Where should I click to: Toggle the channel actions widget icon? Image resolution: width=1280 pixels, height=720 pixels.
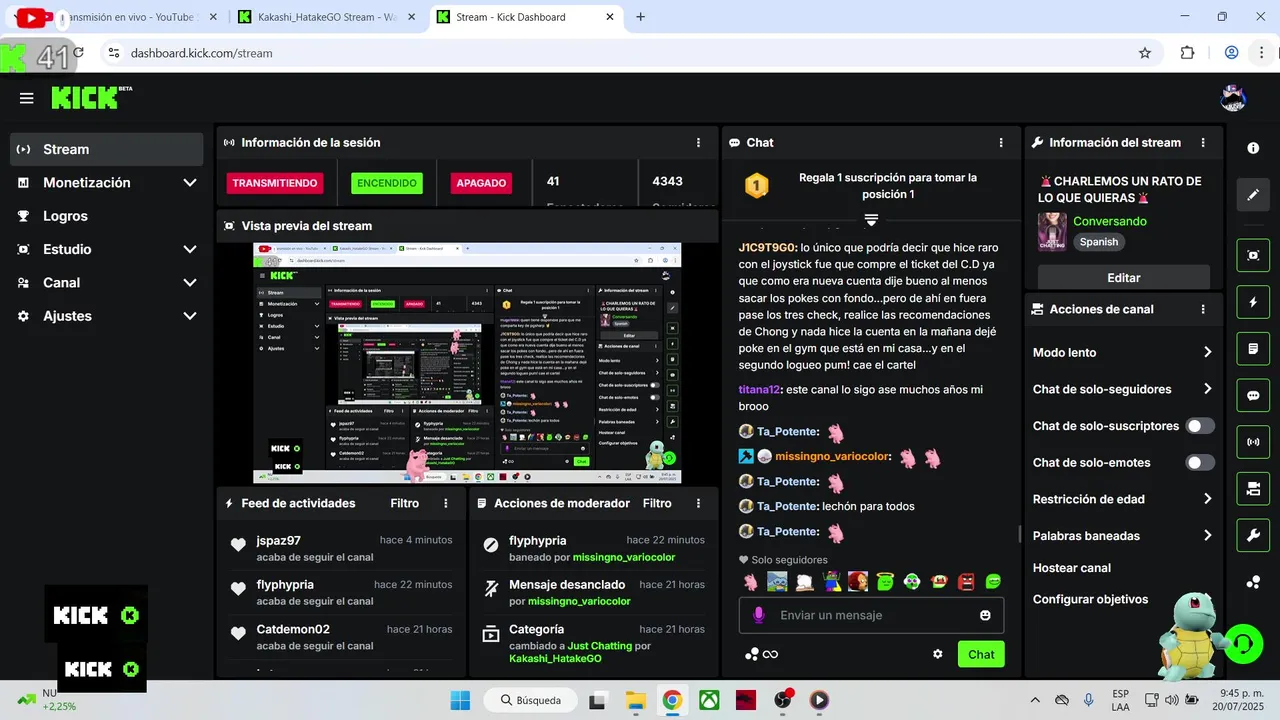(x=1253, y=489)
